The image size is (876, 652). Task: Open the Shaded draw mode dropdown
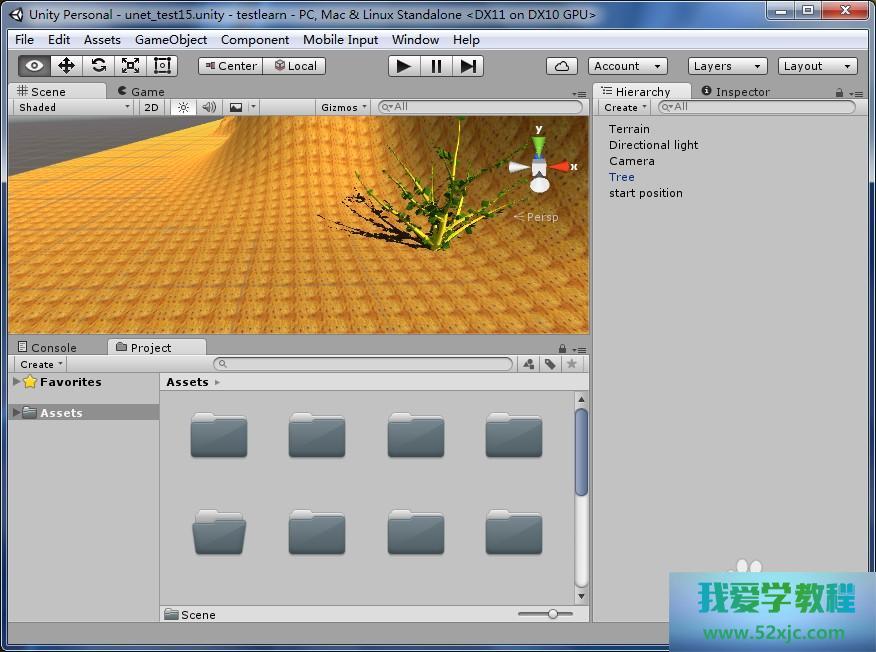(x=72, y=107)
